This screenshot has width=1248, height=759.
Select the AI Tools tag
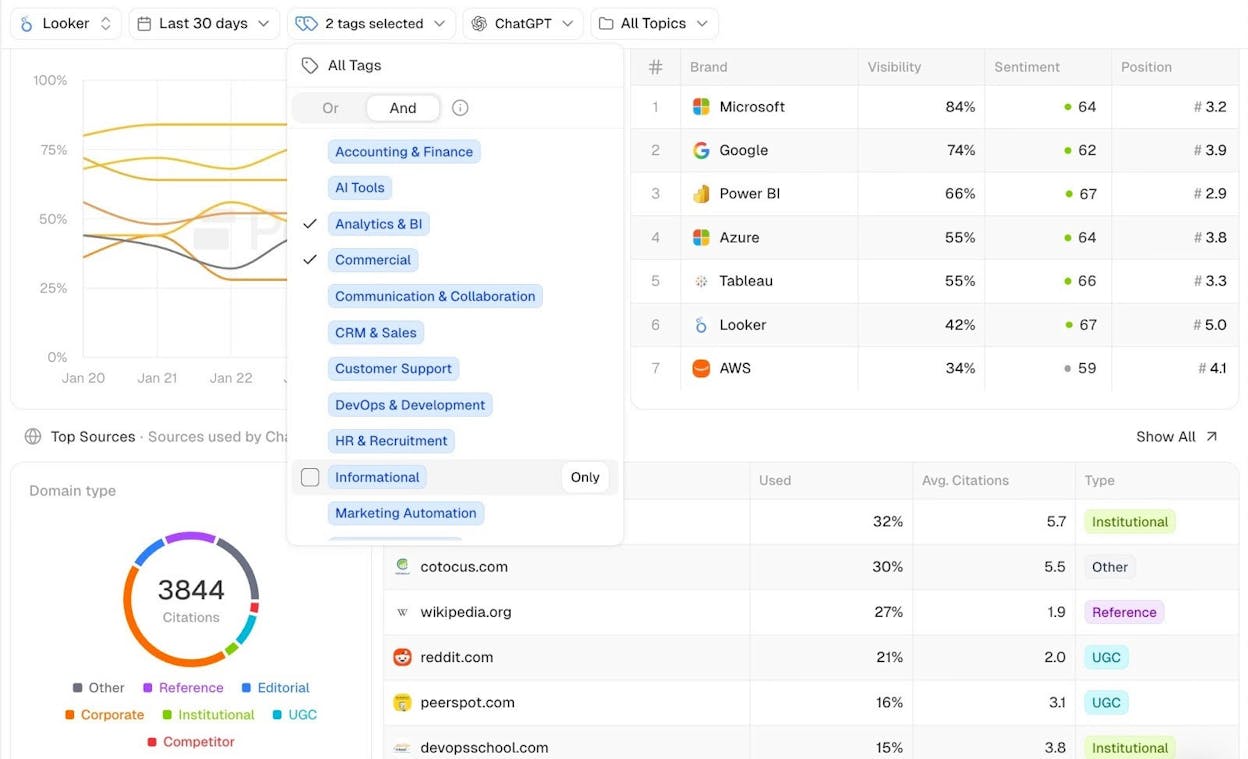(x=360, y=188)
